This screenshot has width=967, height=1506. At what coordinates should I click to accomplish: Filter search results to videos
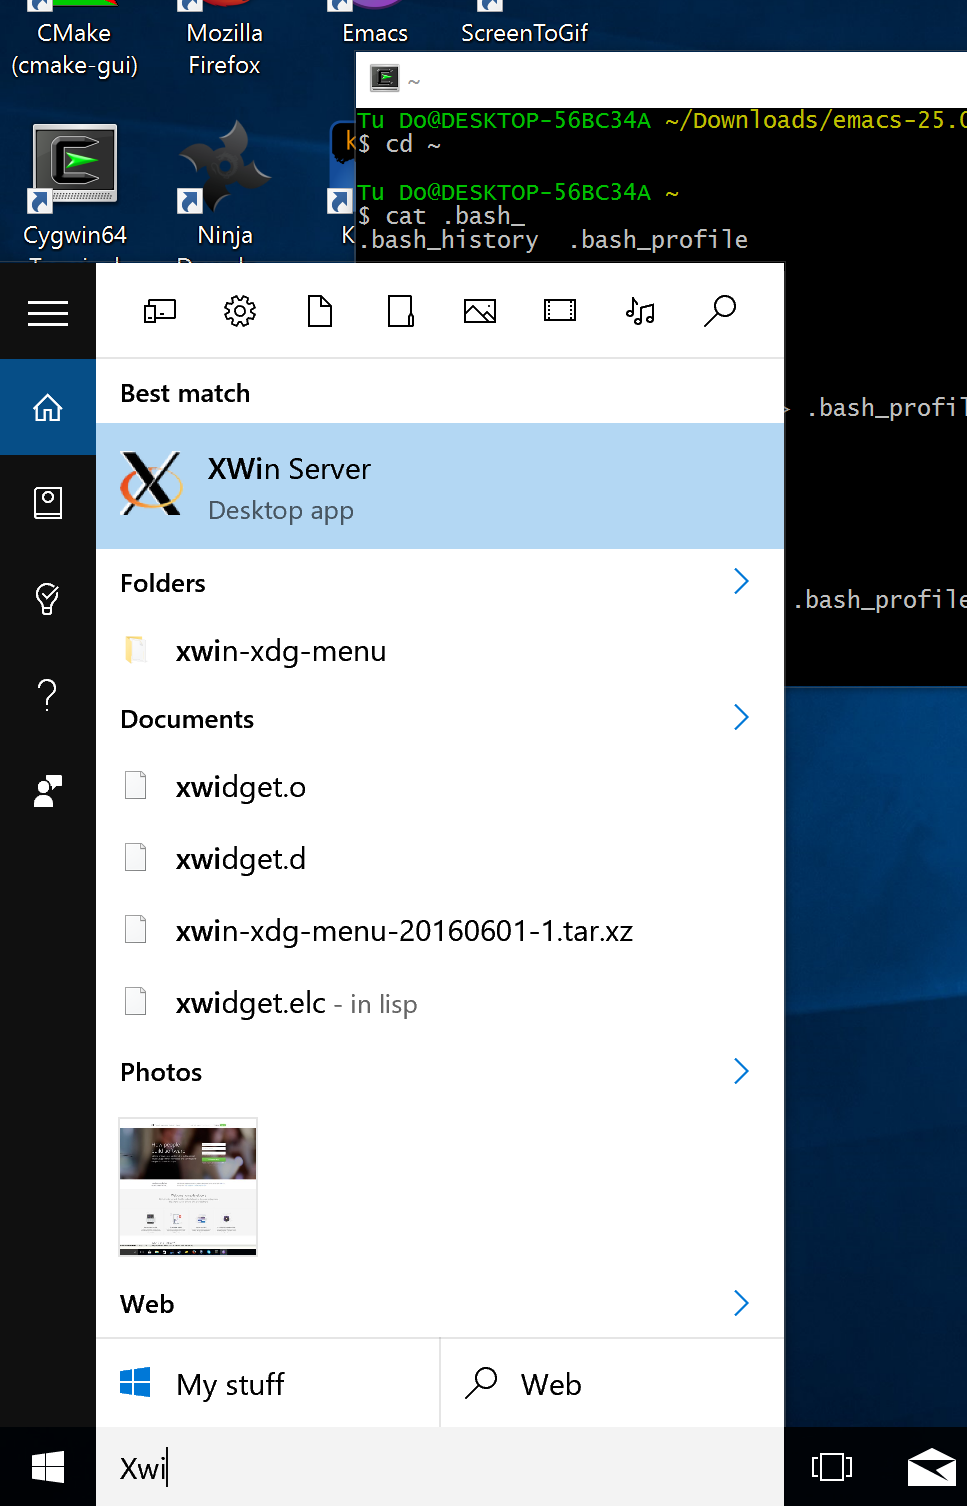tap(559, 311)
